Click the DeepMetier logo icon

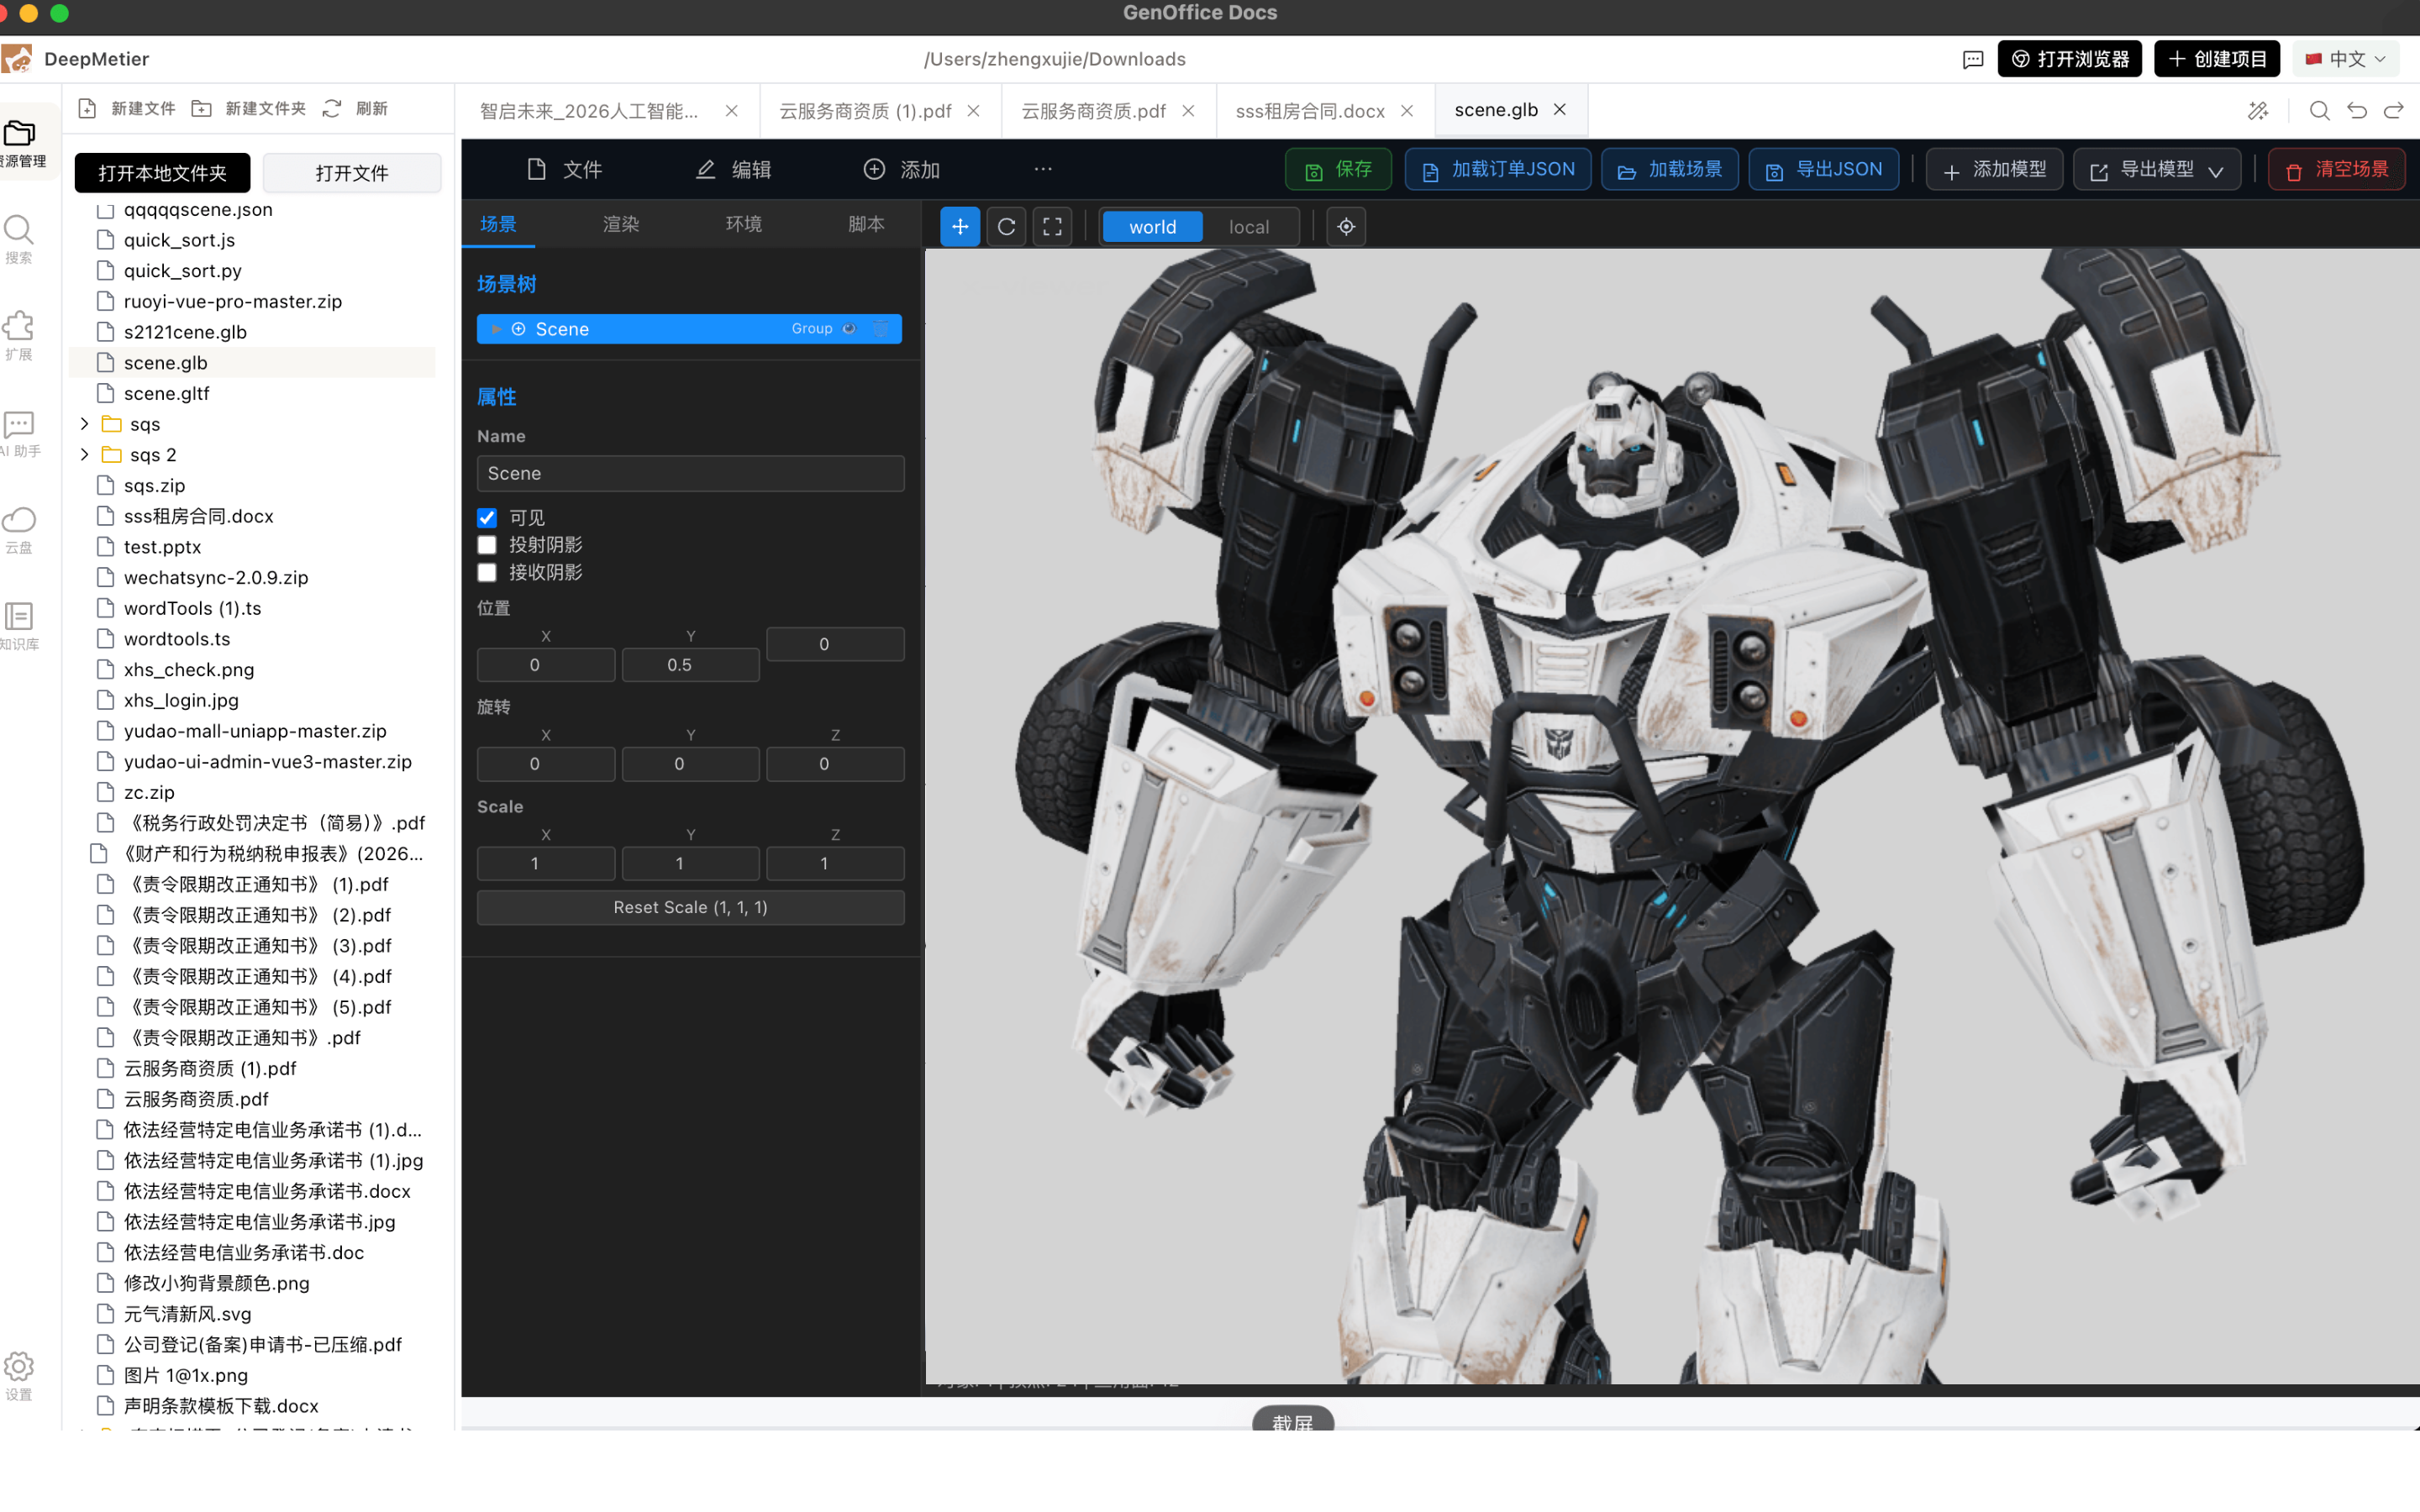click(17, 59)
